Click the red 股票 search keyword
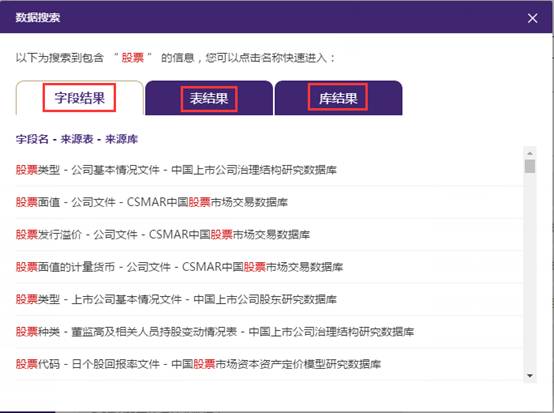The image size is (554, 413). click(x=133, y=57)
